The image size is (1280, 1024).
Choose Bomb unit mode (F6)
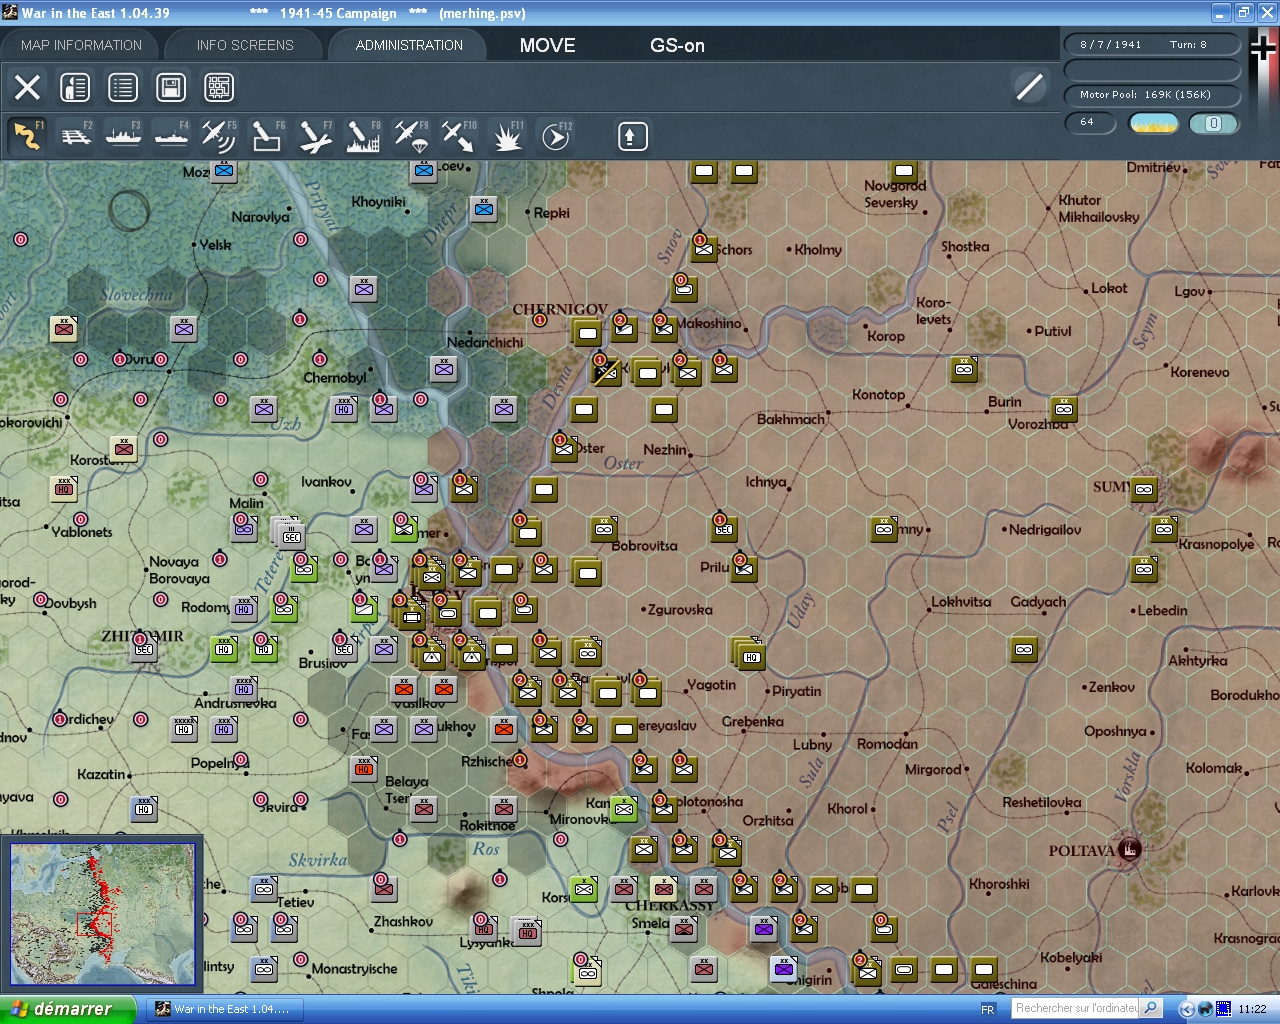267,136
